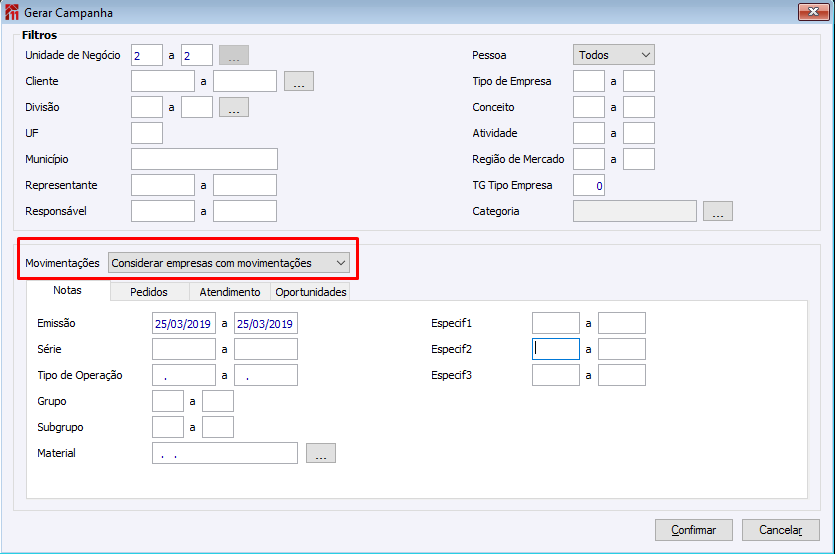Click the Representante start field

point(163,185)
